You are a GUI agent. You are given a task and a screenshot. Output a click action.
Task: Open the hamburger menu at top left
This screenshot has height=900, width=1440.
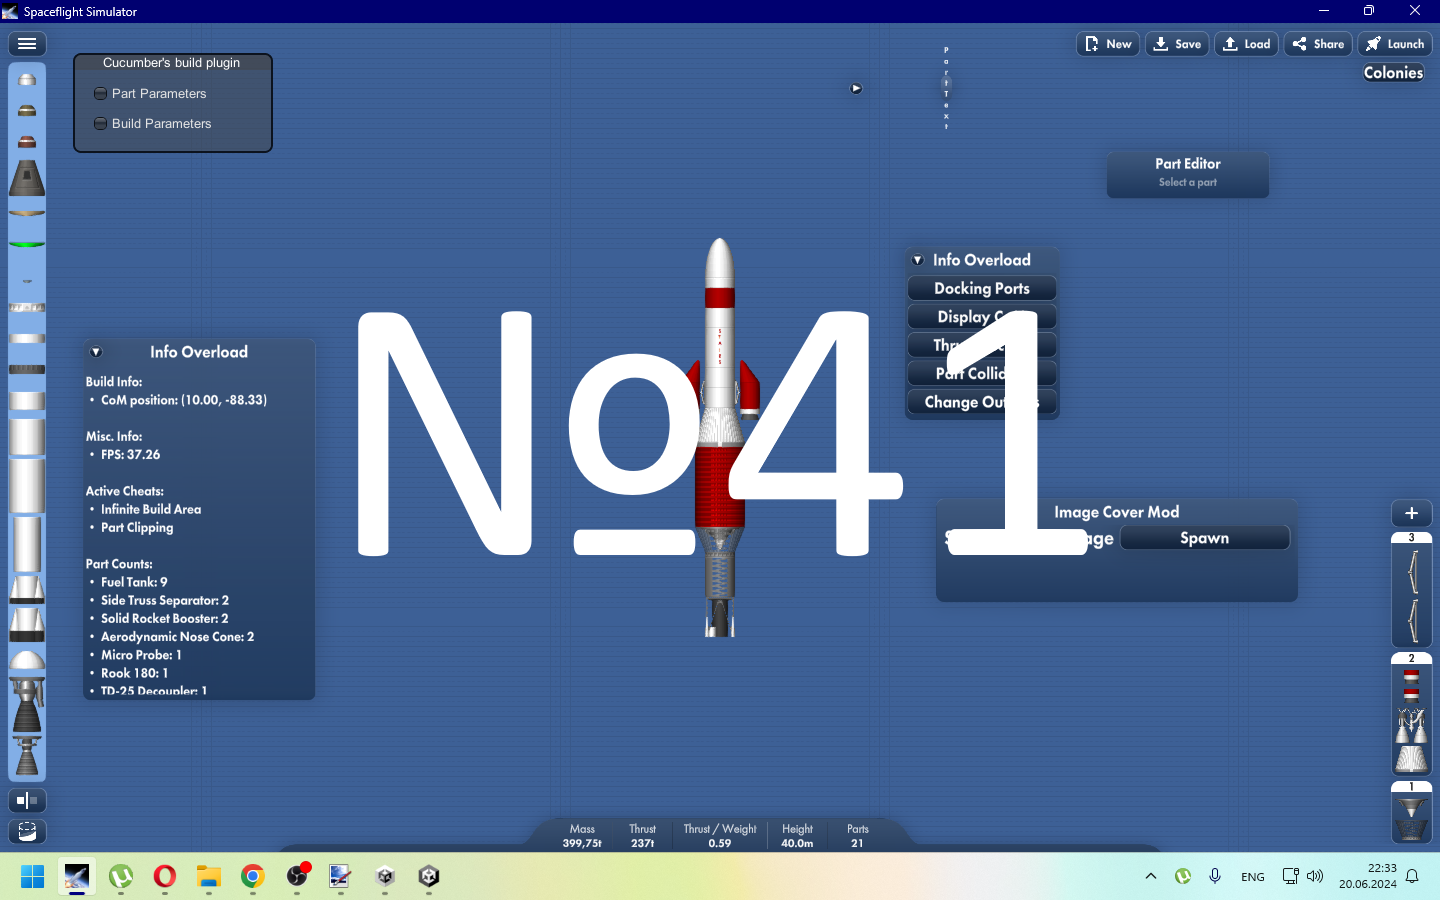coord(27,44)
